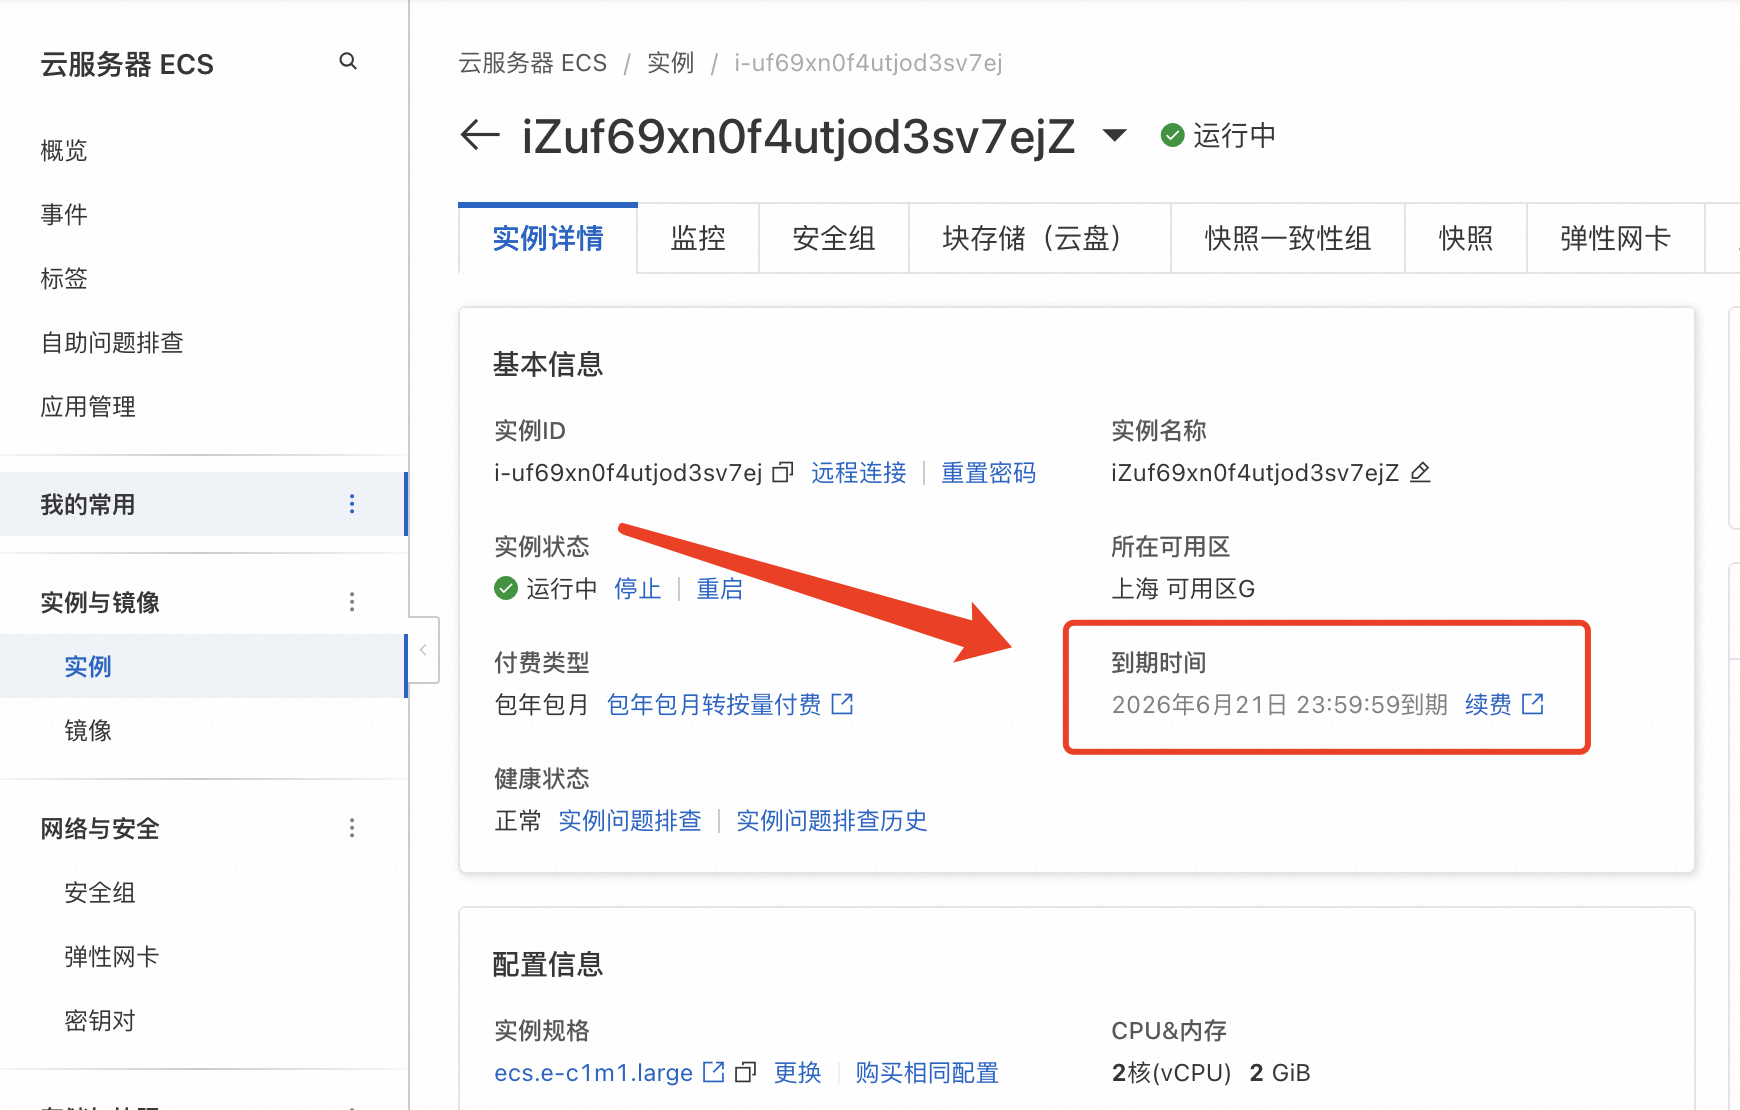Image resolution: width=1740 pixels, height=1110 pixels.
Task: Collapse the sidebar with handle chevron
Action: 423,650
